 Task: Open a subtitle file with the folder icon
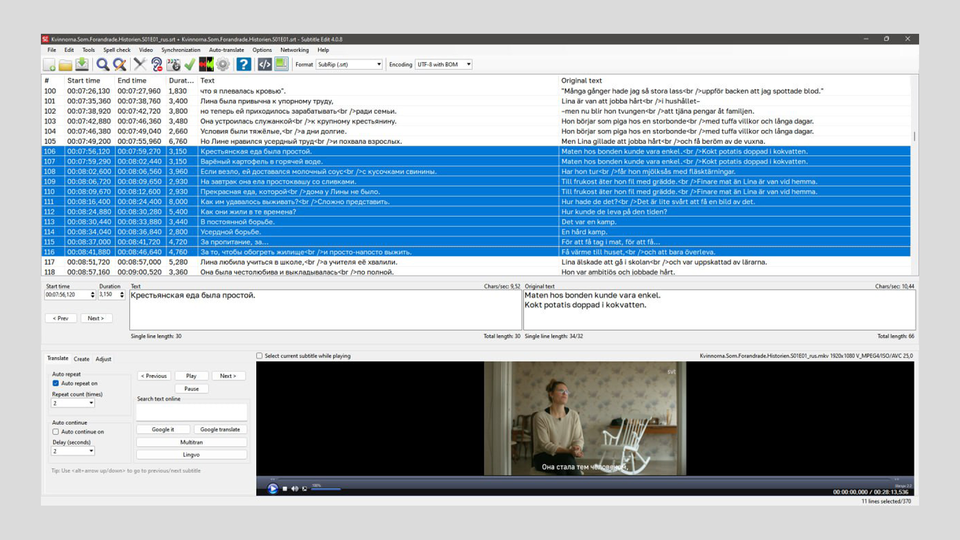click(x=66, y=64)
